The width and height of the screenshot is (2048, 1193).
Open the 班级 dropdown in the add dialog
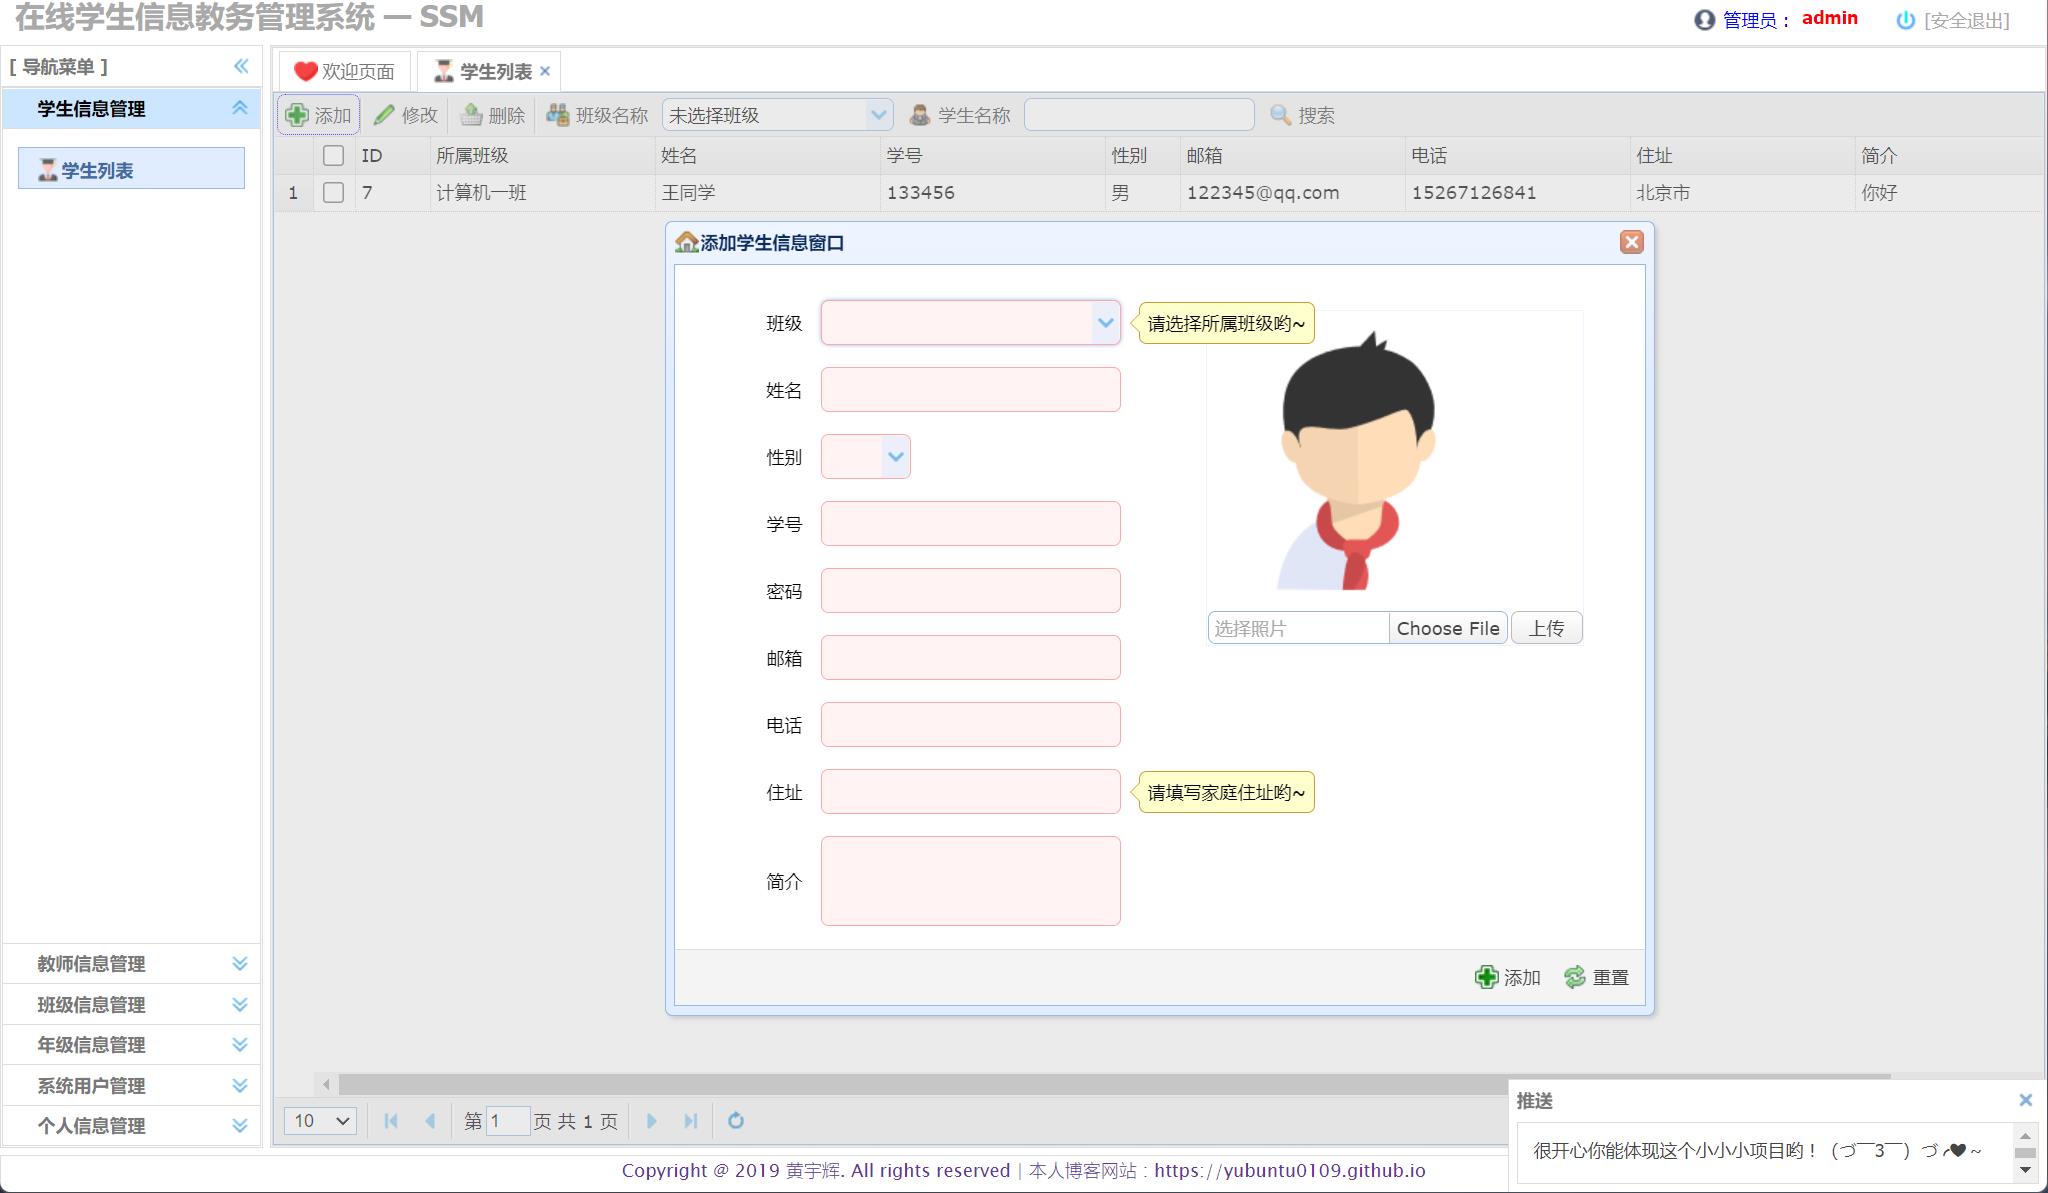point(1104,323)
